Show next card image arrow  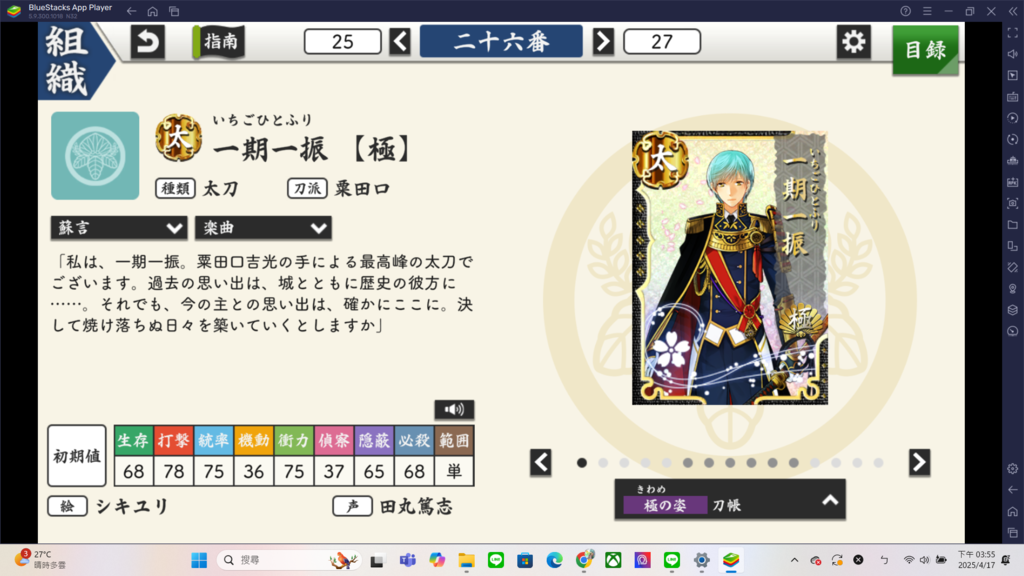tap(919, 462)
